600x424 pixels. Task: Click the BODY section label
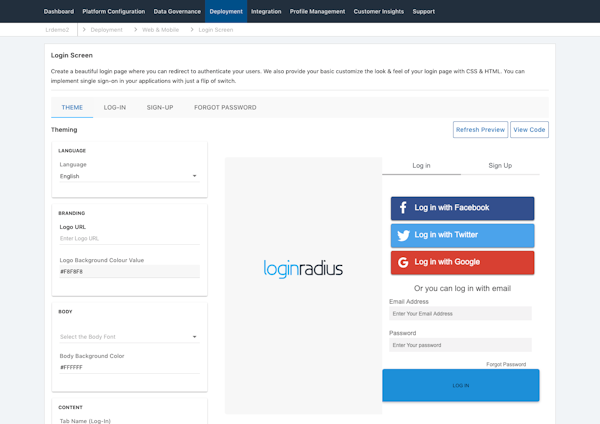[x=65, y=311]
